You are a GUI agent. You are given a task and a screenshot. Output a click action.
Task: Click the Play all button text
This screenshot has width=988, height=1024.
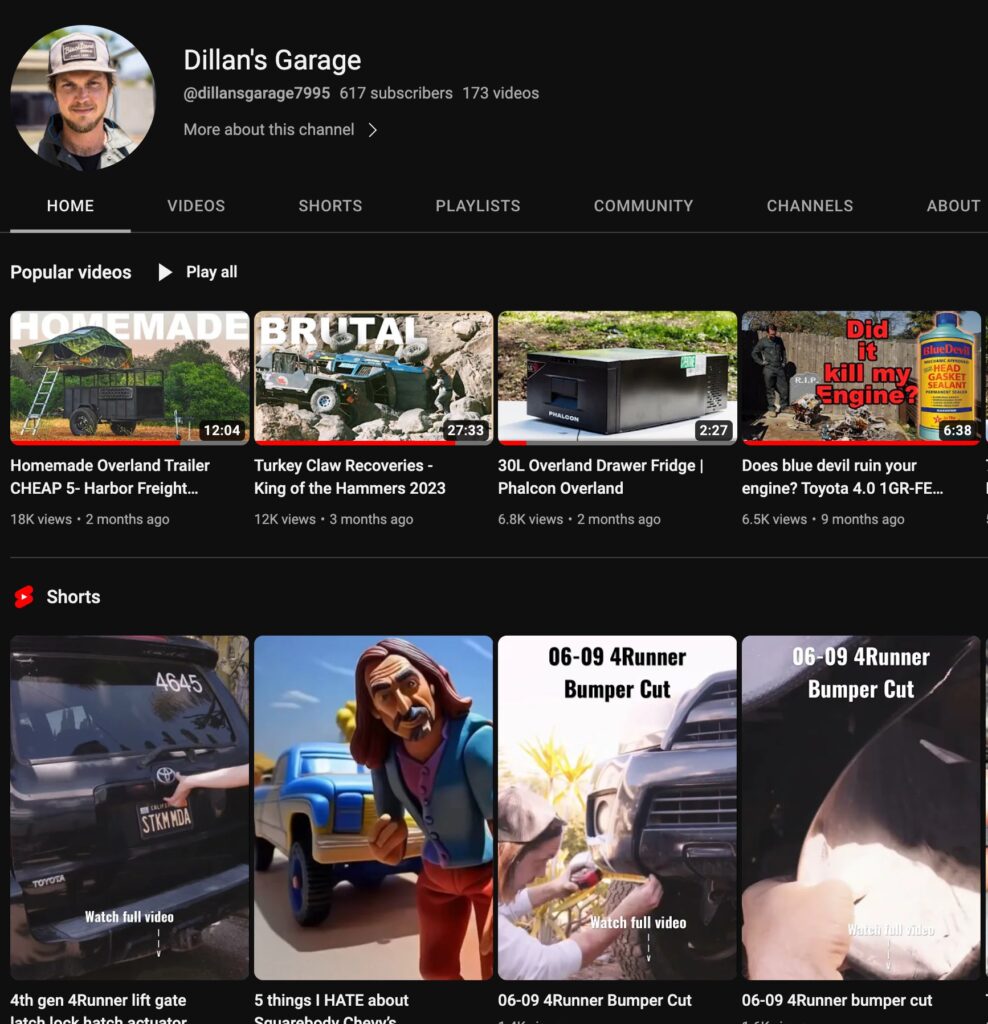212,272
